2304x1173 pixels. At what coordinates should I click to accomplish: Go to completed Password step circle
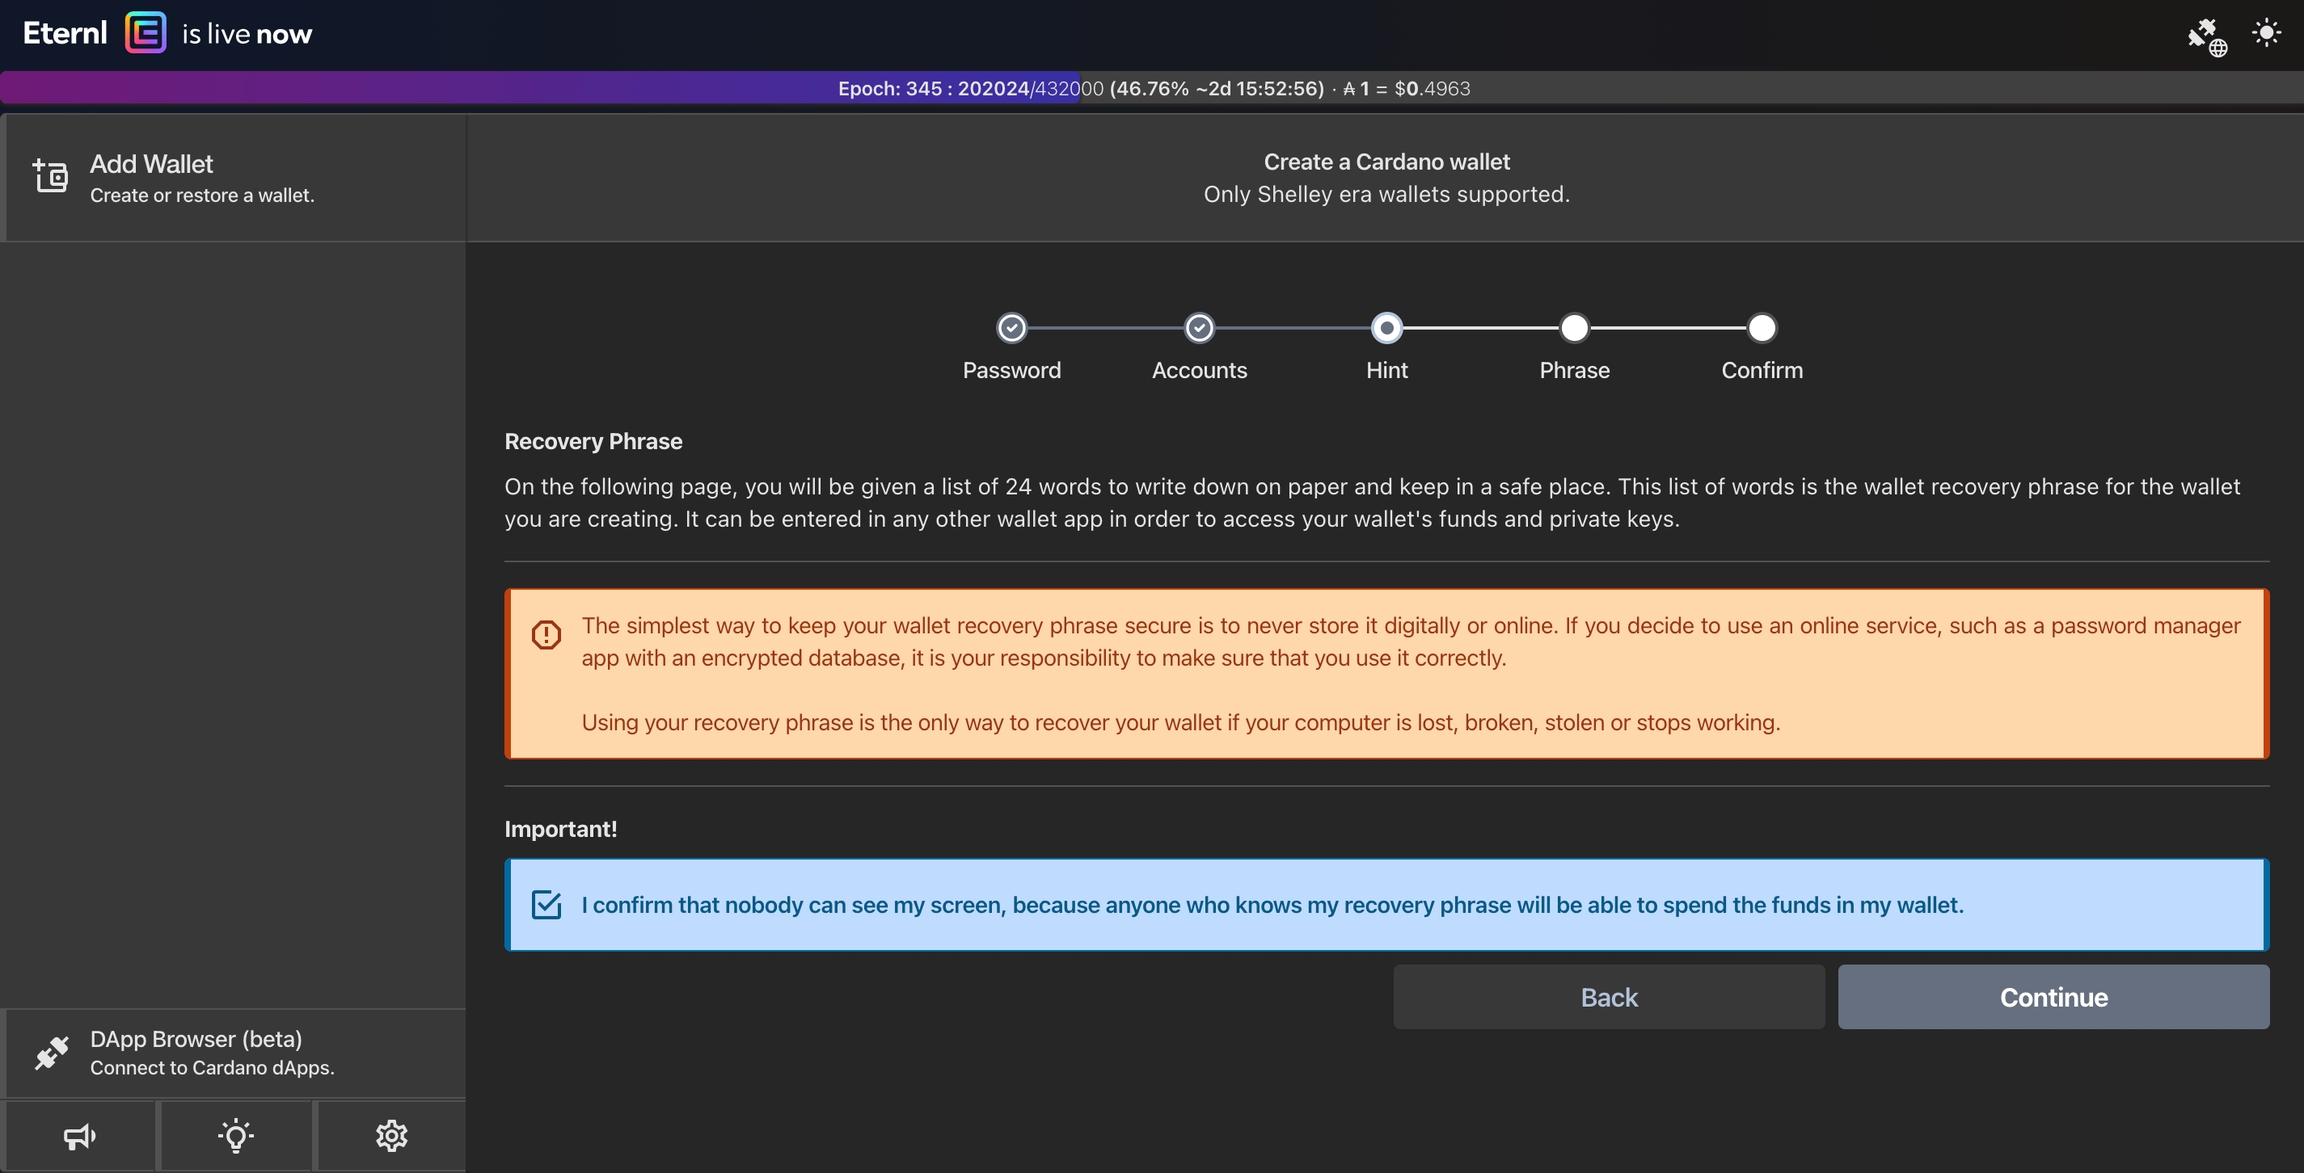[x=1011, y=328]
